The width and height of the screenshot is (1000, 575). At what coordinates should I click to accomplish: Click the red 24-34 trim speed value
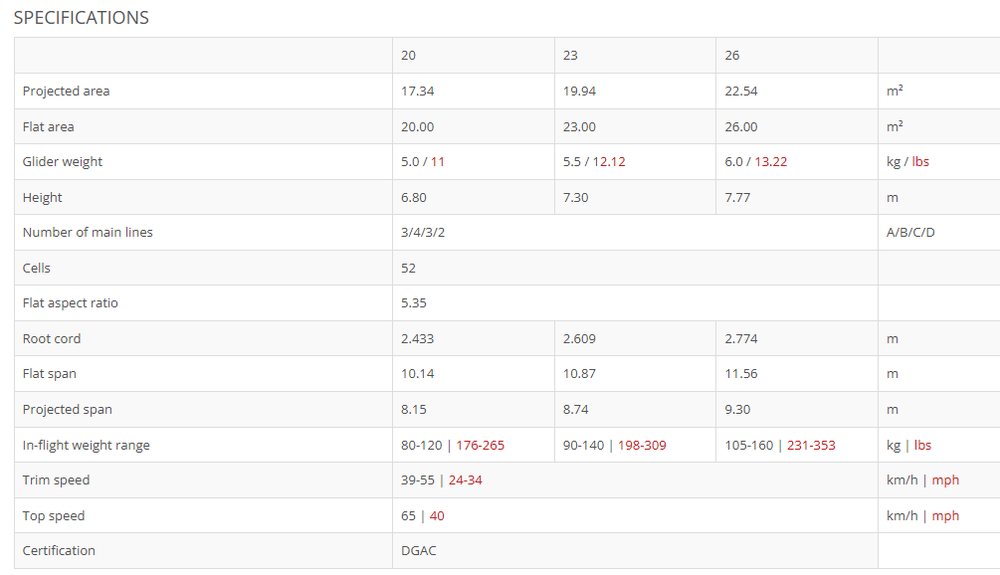click(x=466, y=481)
